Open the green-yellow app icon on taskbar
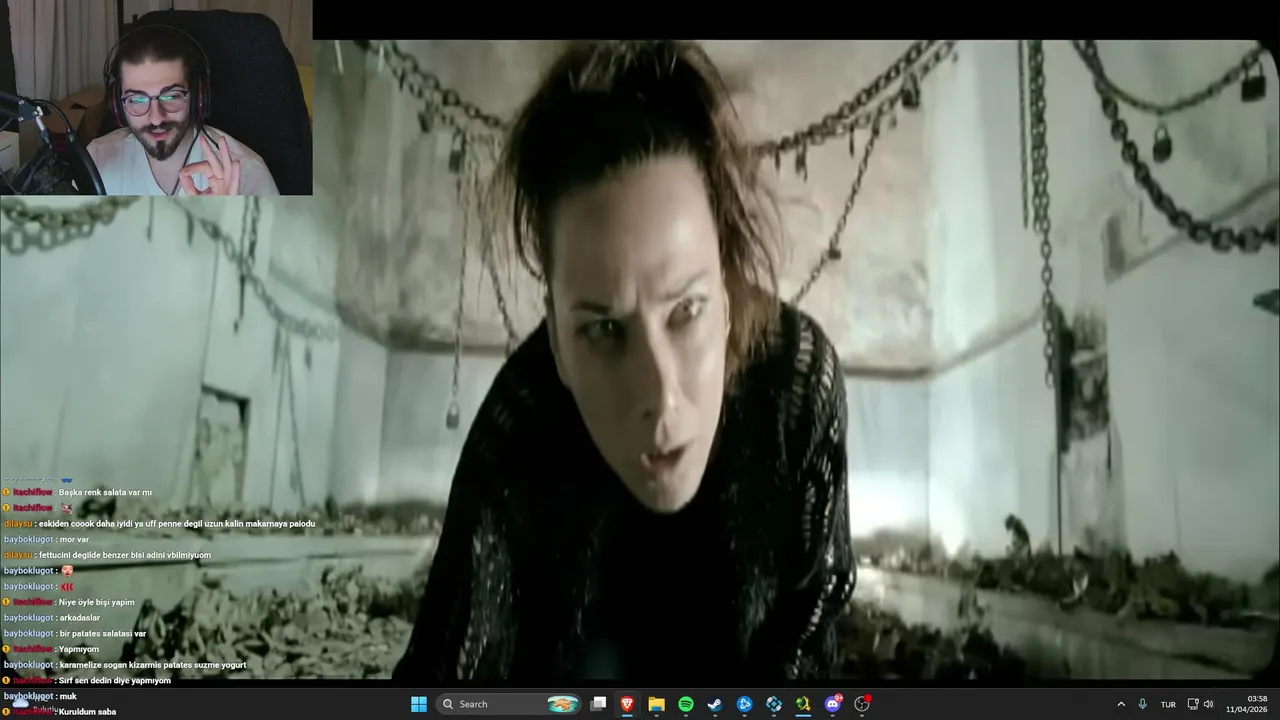 (x=803, y=704)
